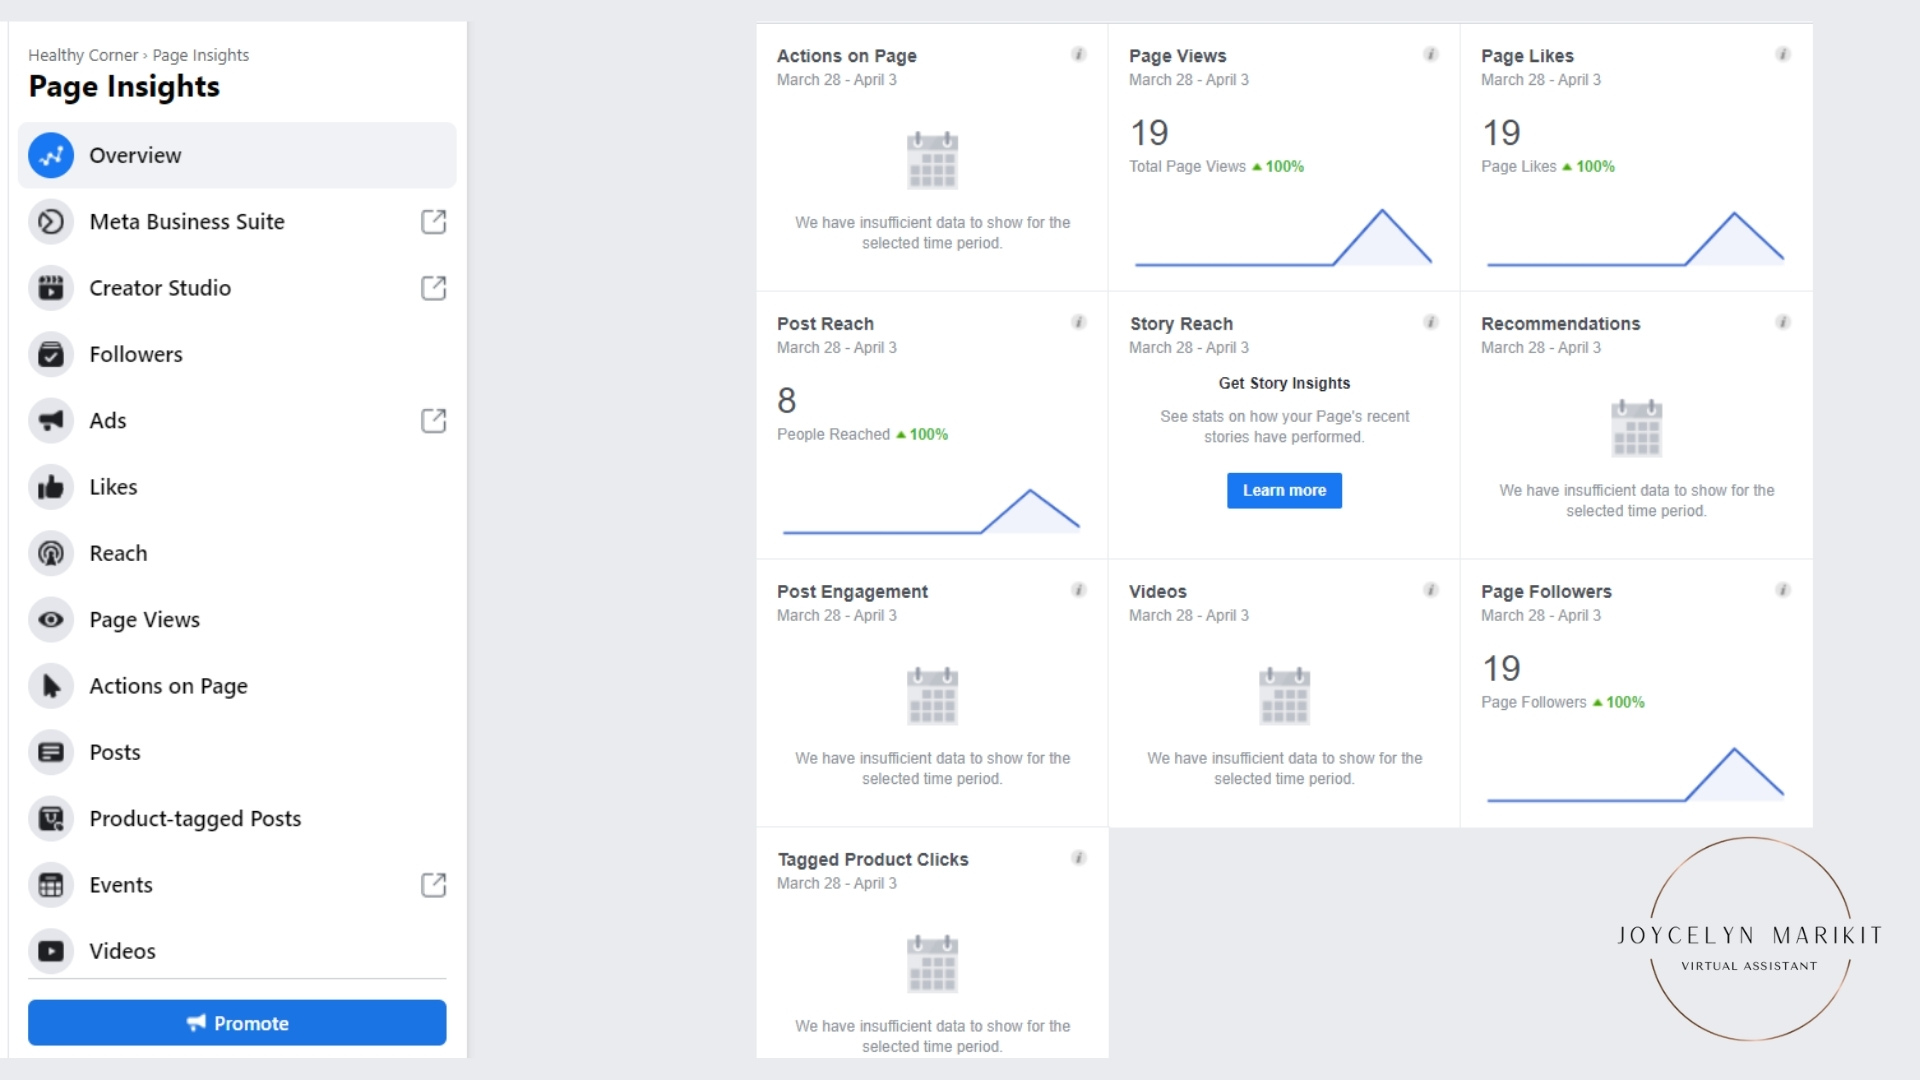Click the blue Promote button

click(237, 1023)
